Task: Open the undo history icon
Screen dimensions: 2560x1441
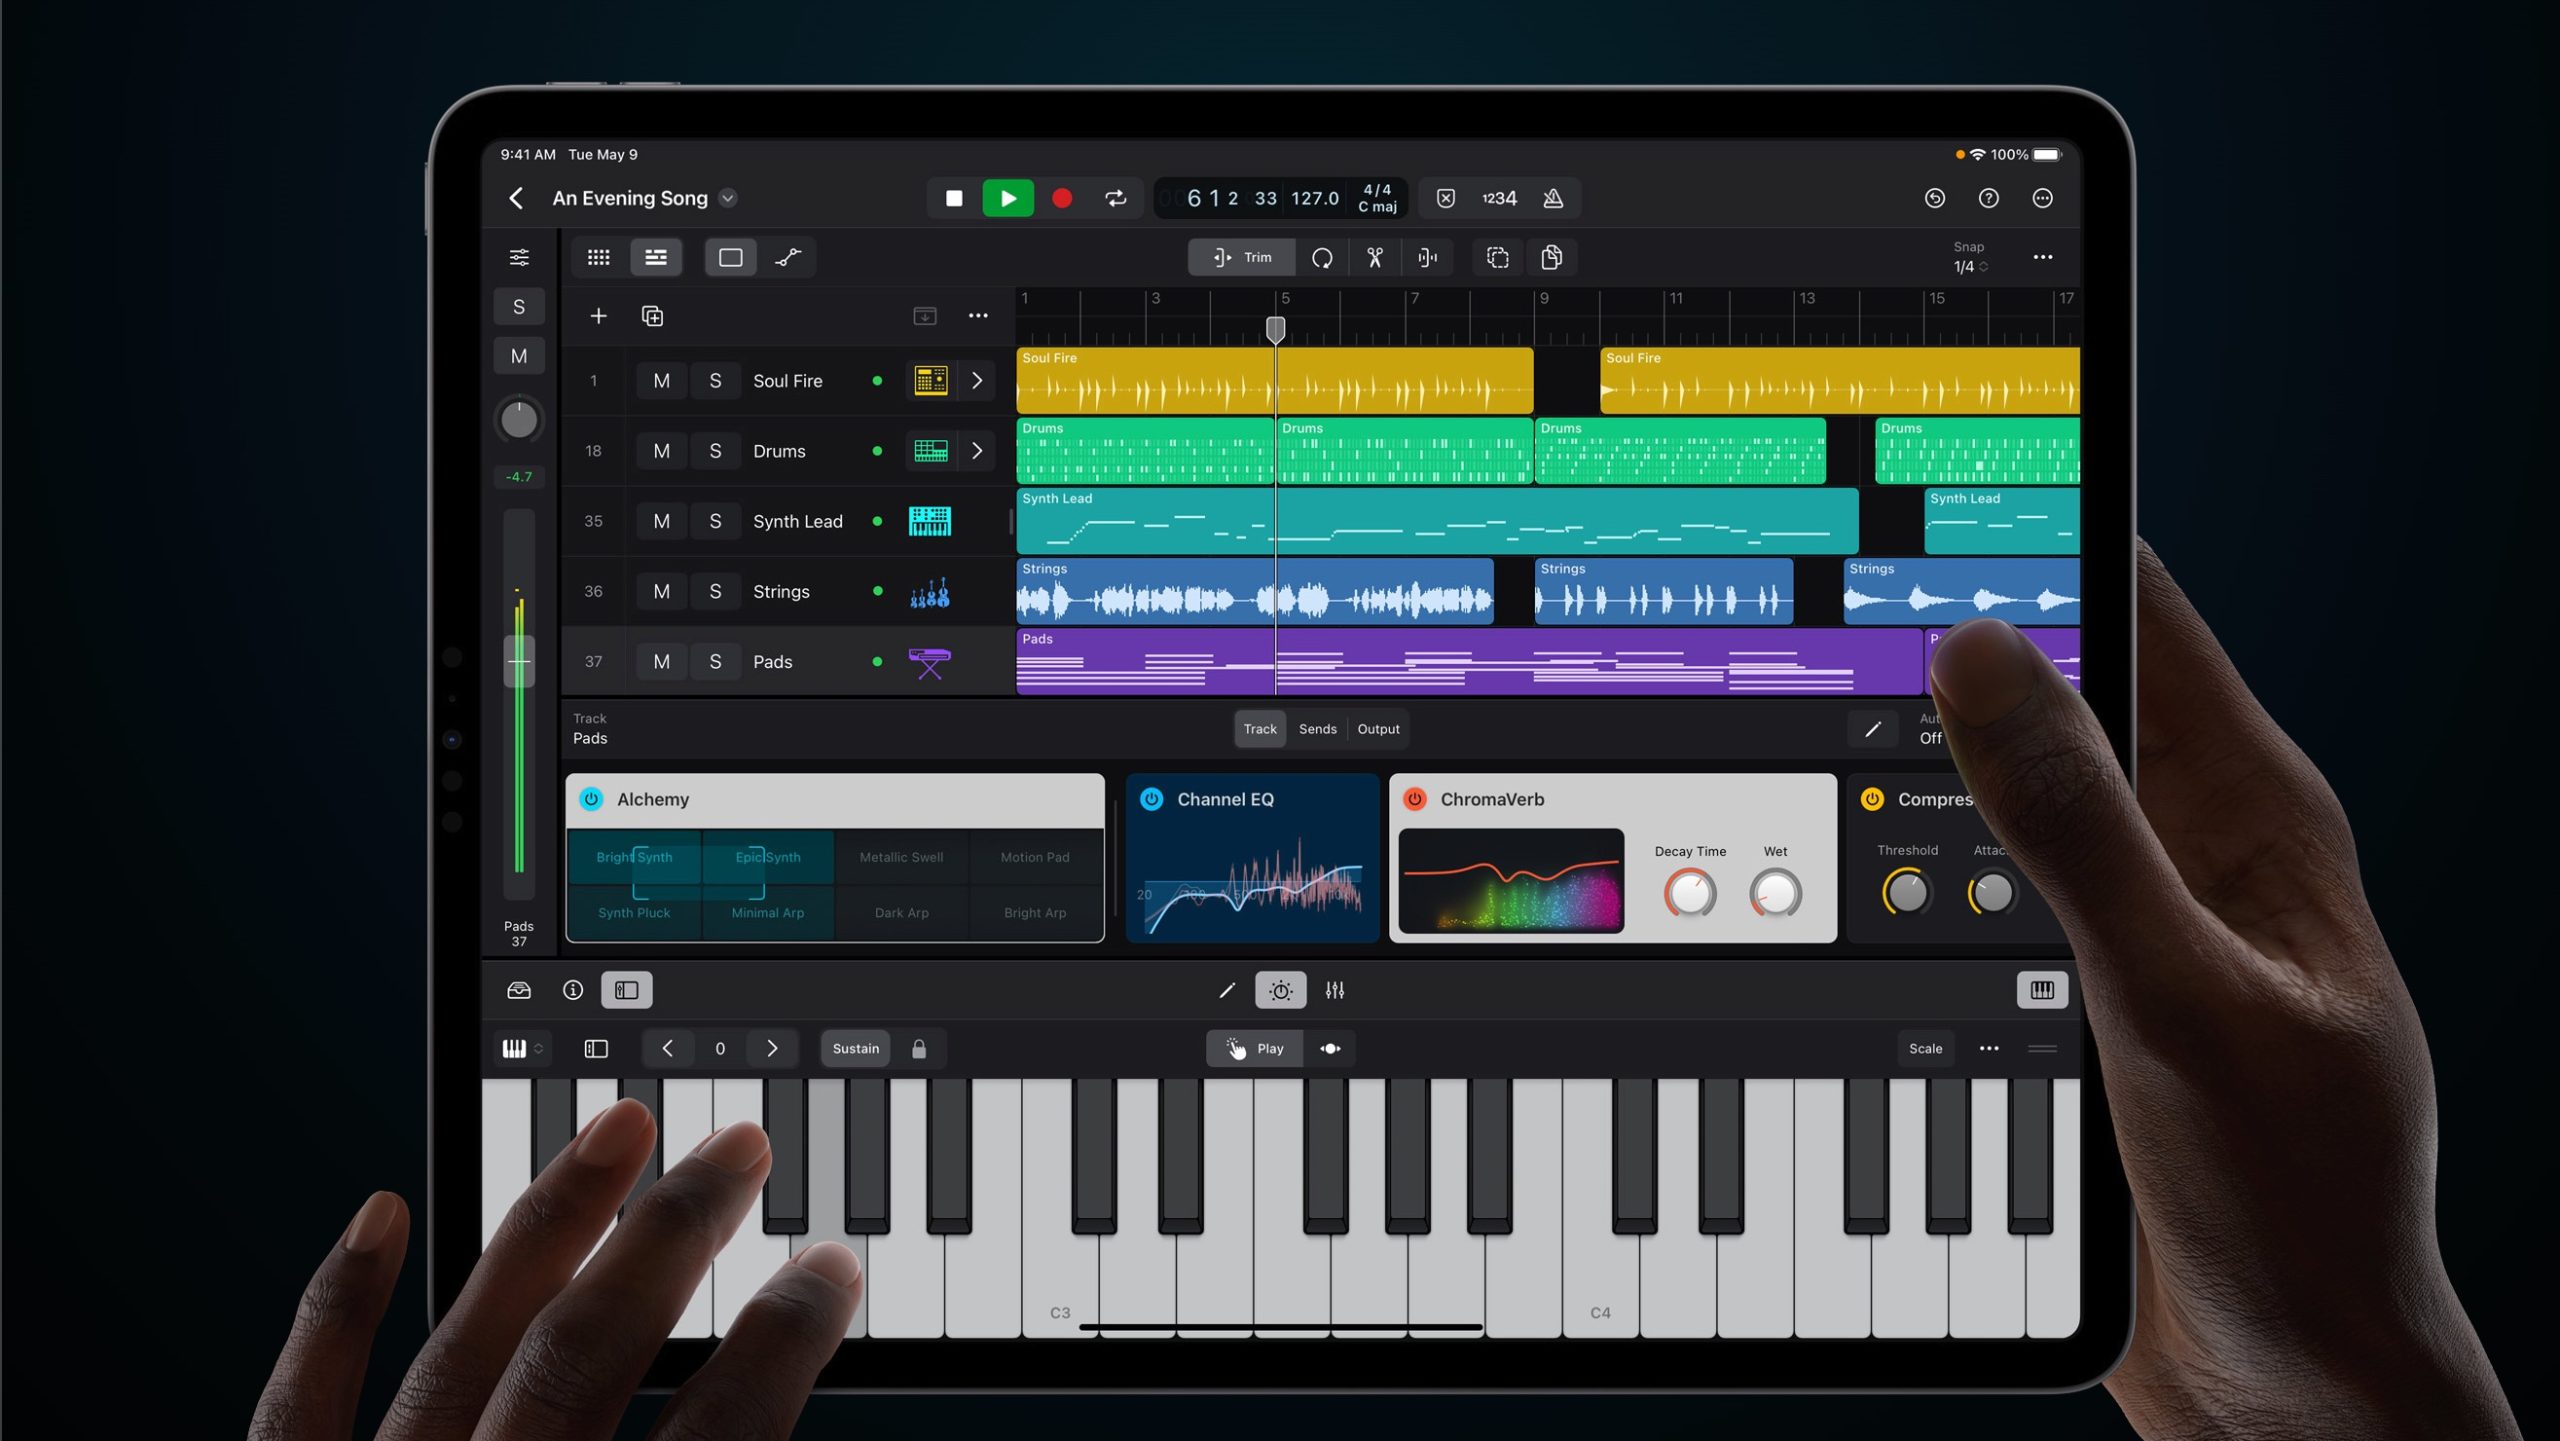Action: coord(1935,198)
